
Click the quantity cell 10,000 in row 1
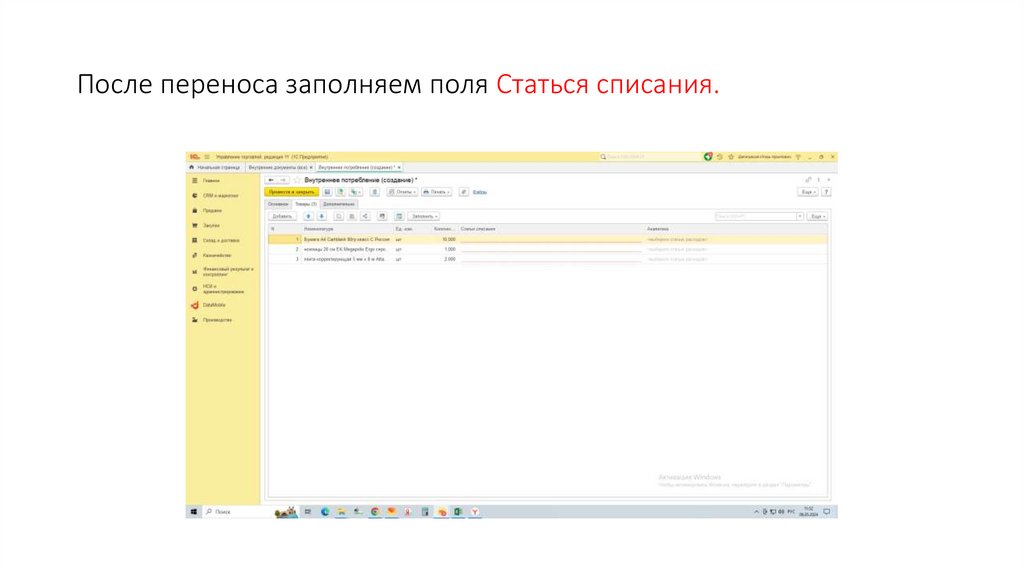(445, 240)
